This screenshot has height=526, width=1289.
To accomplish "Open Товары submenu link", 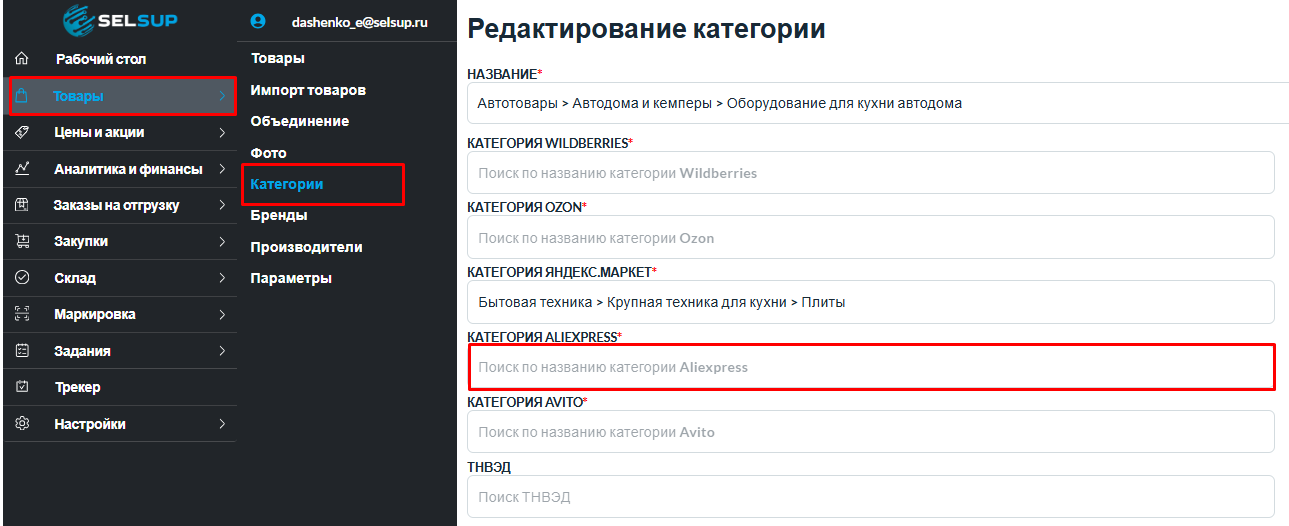I will [x=278, y=58].
